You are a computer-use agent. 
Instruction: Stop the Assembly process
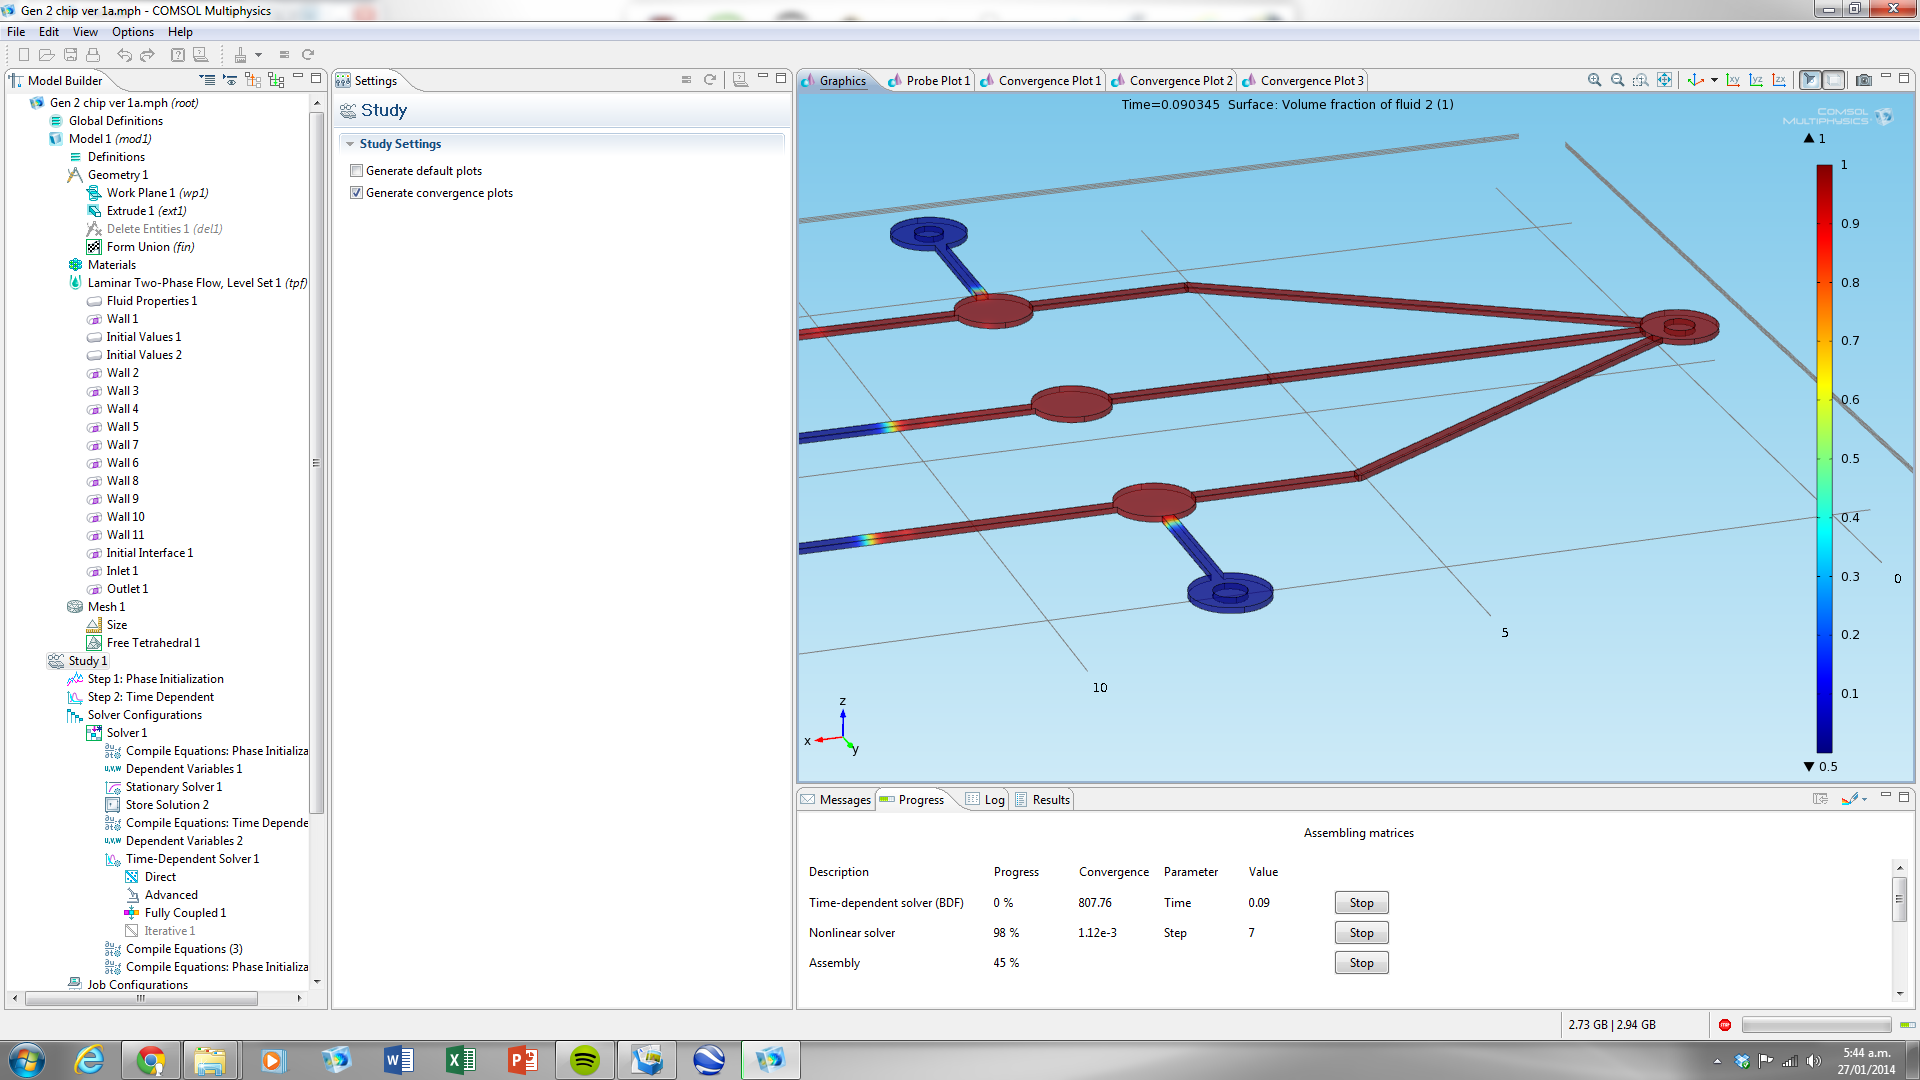(x=1361, y=963)
